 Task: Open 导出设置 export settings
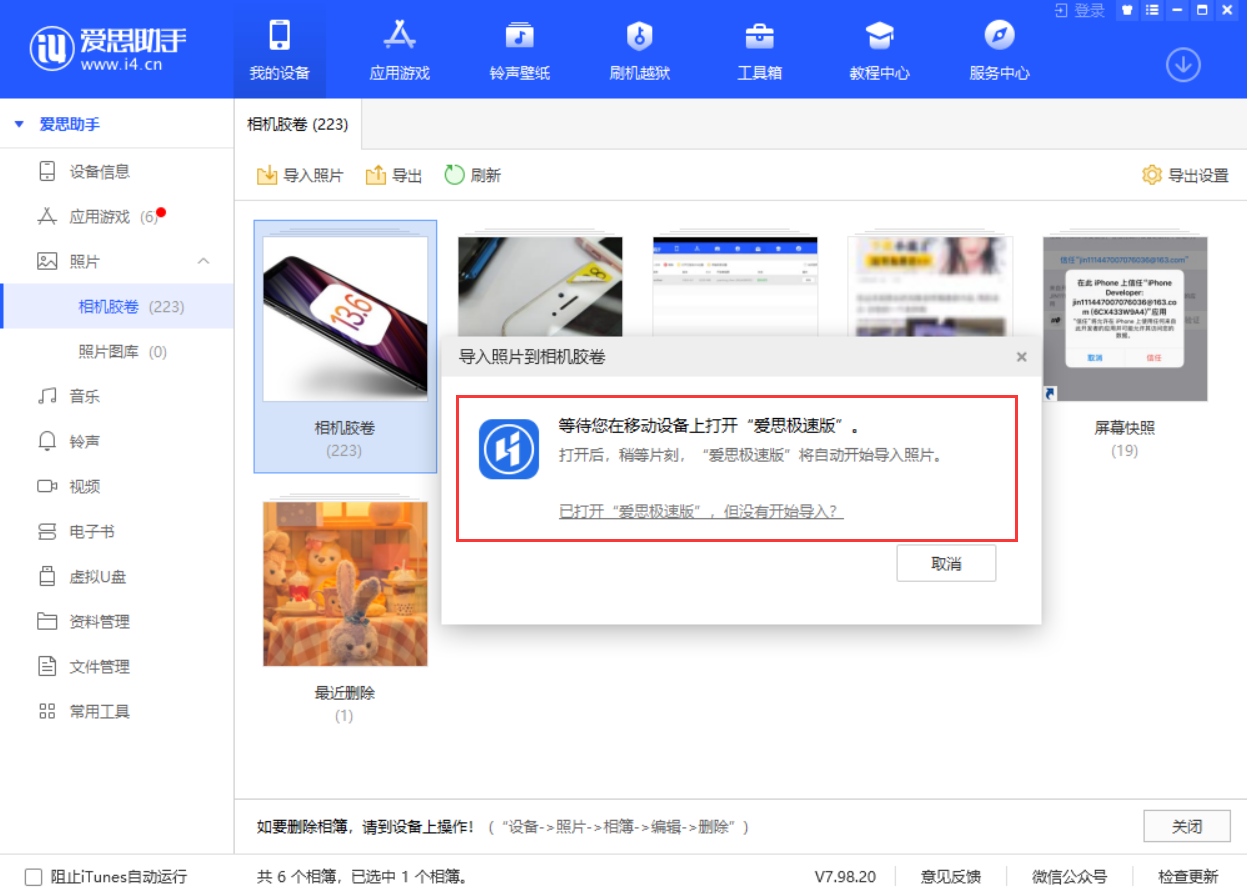pos(1185,175)
